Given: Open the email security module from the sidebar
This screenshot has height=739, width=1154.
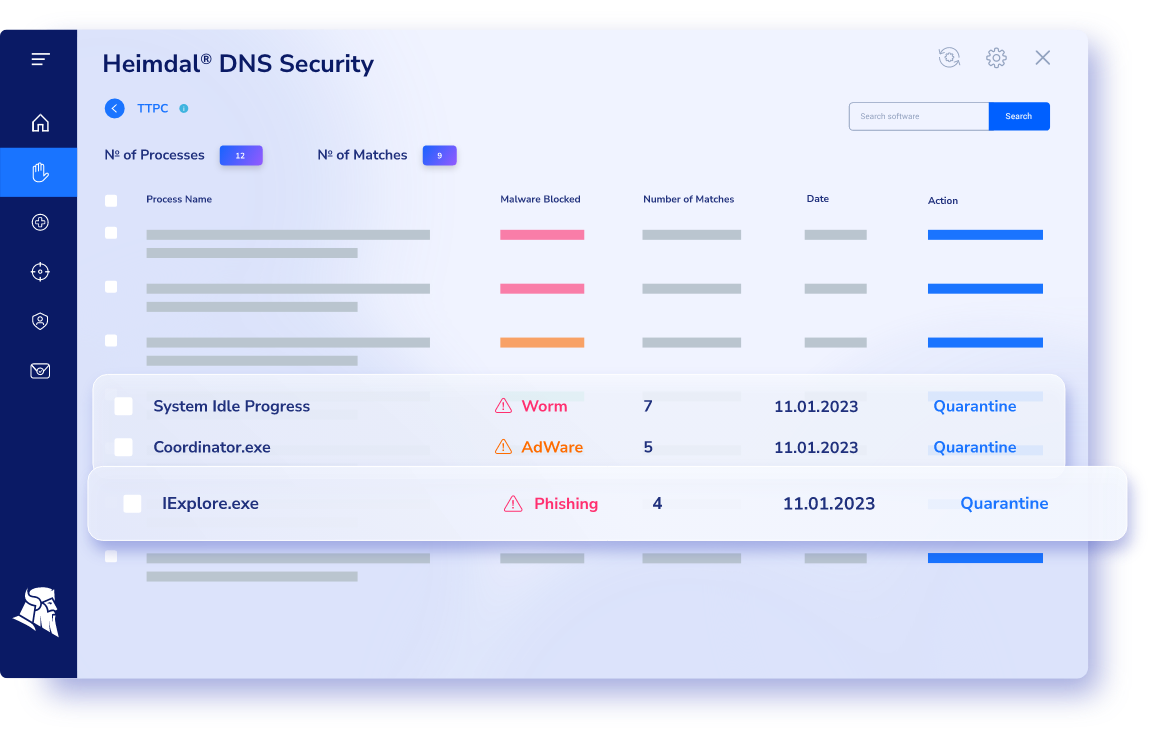Looking at the screenshot, I should 39,370.
